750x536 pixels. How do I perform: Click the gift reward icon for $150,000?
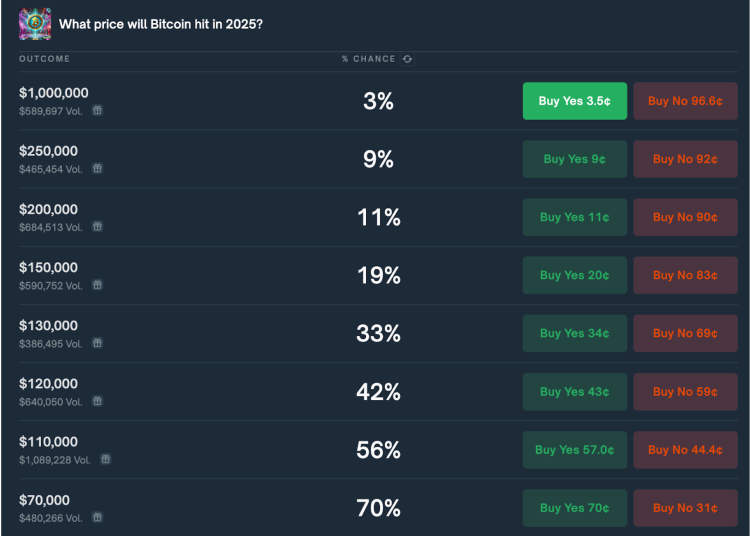98,285
